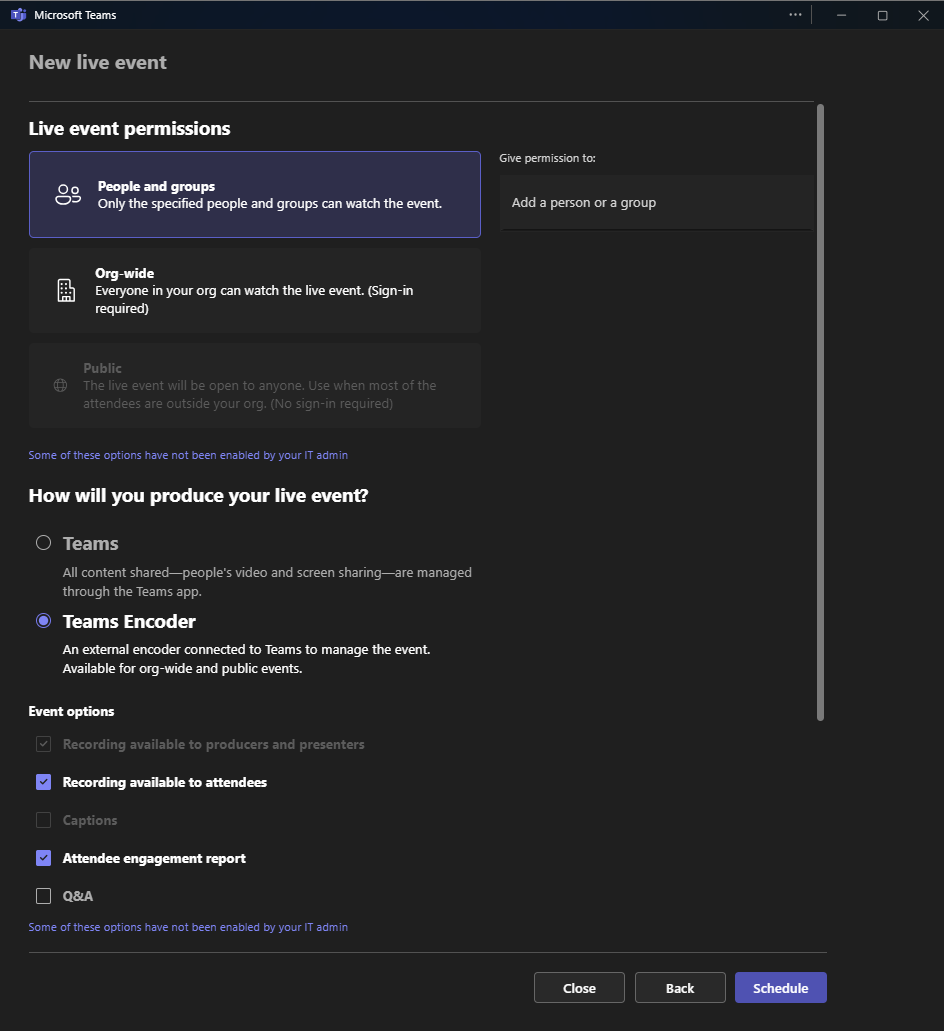Toggle the Captions checkbox
The image size is (944, 1031).
(43, 820)
